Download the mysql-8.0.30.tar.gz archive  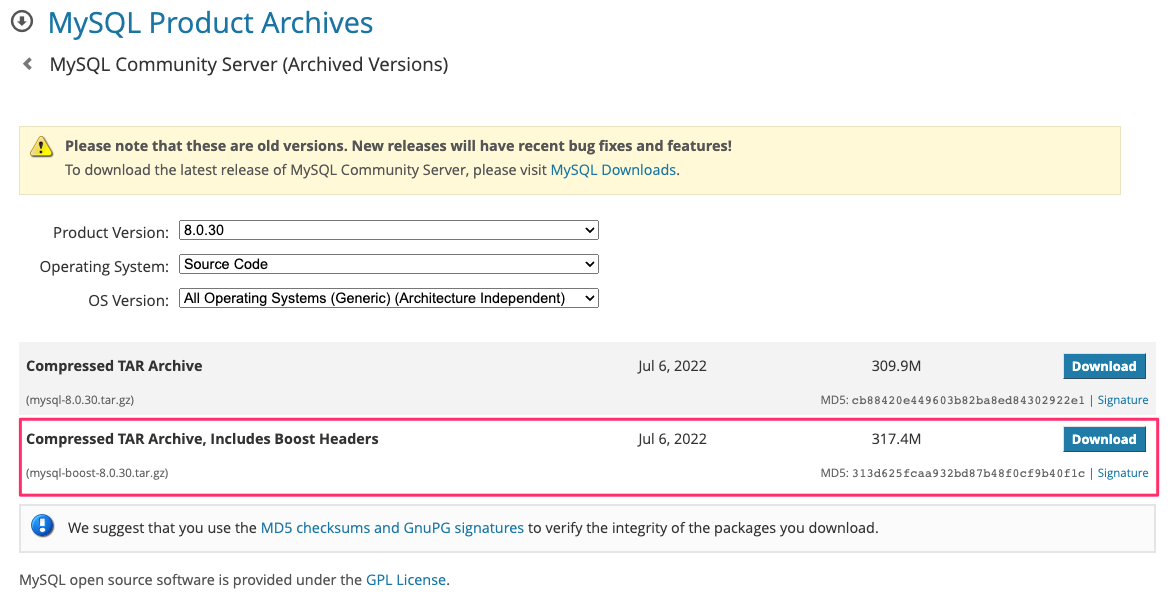(1104, 366)
